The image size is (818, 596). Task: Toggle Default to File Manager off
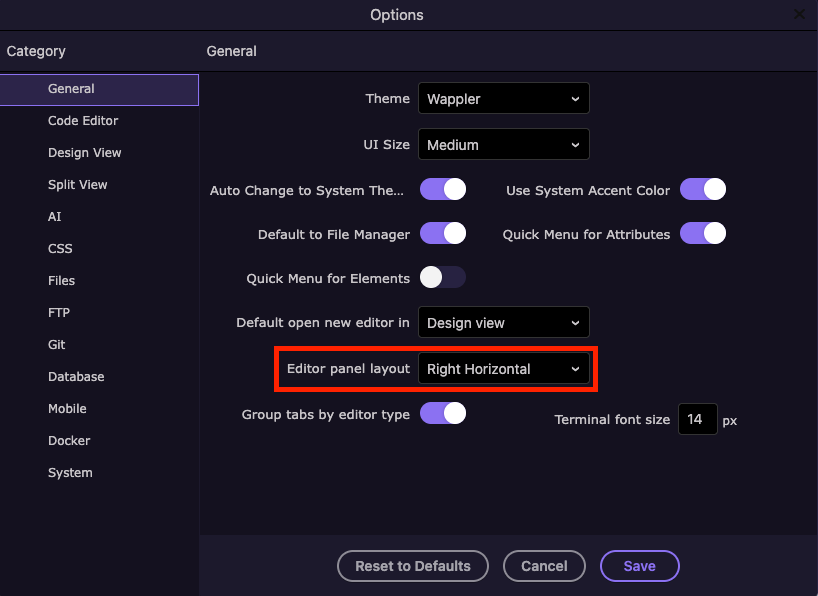(443, 234)
